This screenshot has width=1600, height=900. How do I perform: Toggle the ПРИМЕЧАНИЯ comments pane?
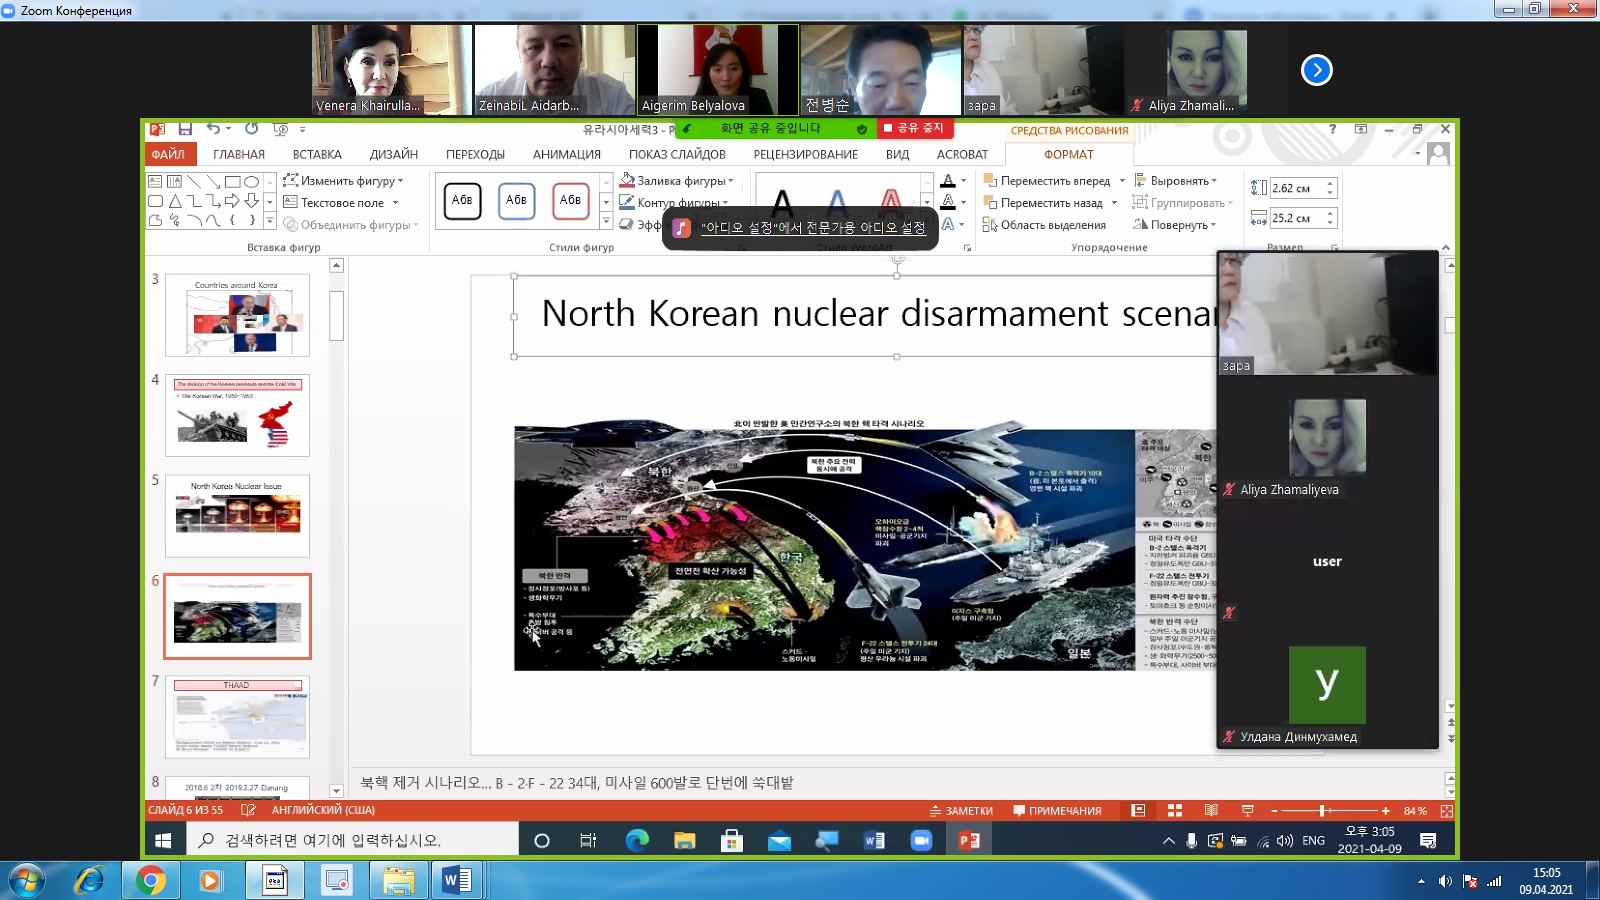pyautogui.click(x=1057, y=811)
